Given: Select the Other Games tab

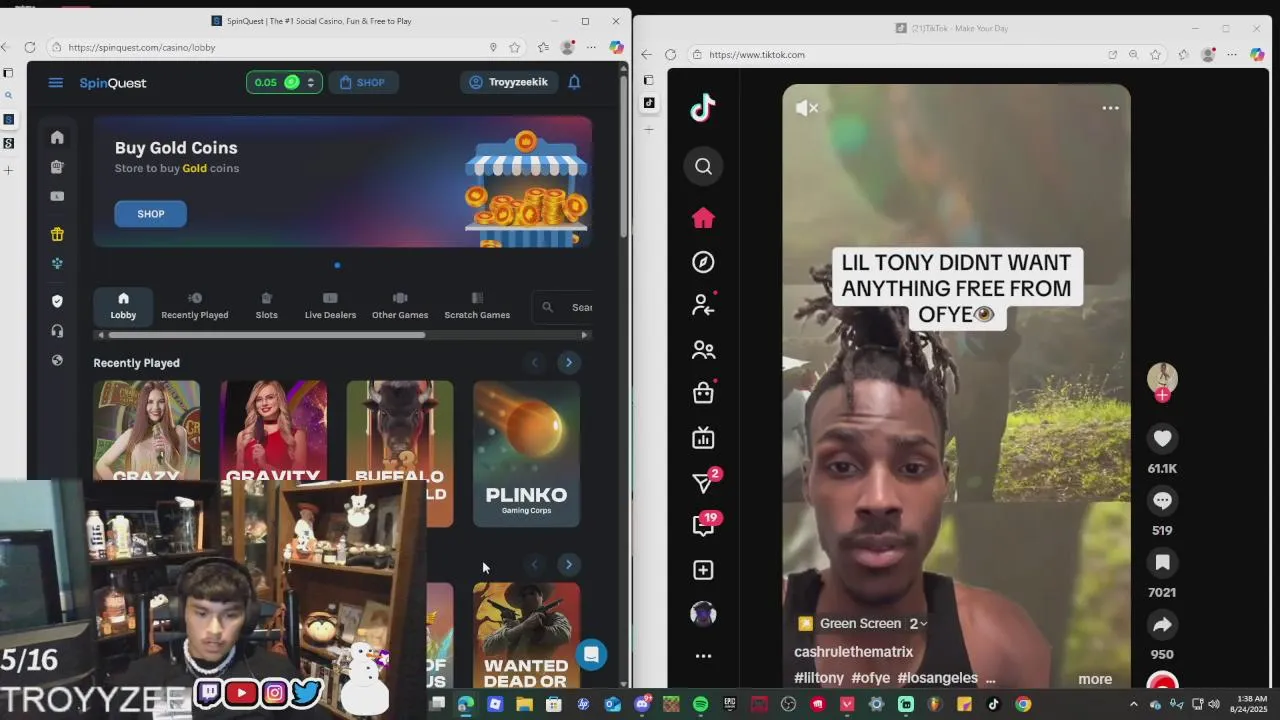Looking at the screenshot, I should [x=400, y=306].
